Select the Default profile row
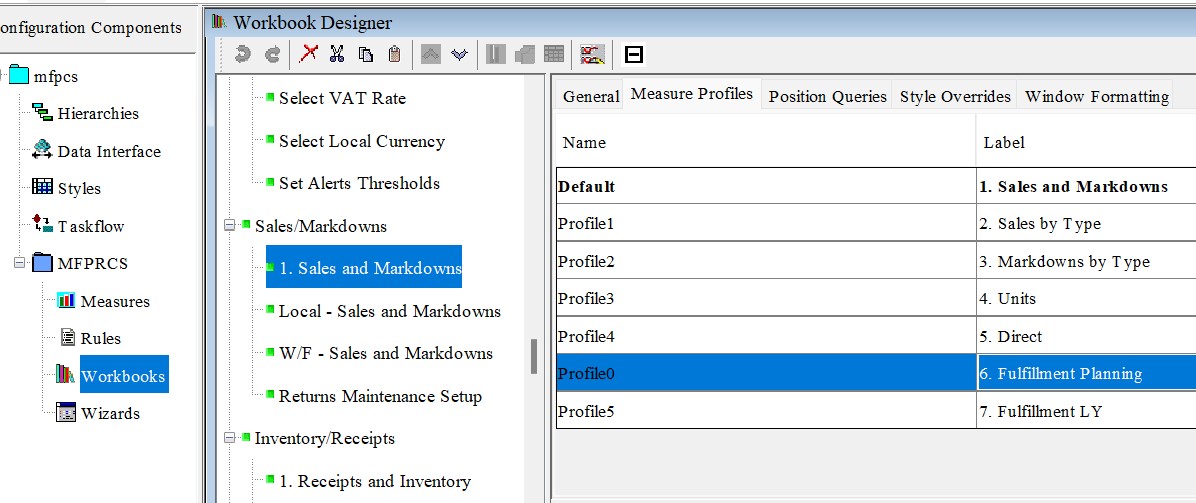 (x=876, y=186)
